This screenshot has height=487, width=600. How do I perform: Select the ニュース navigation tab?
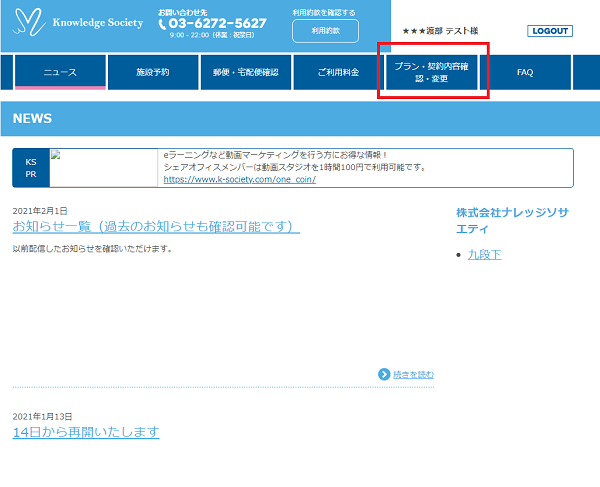click(60, 72)
